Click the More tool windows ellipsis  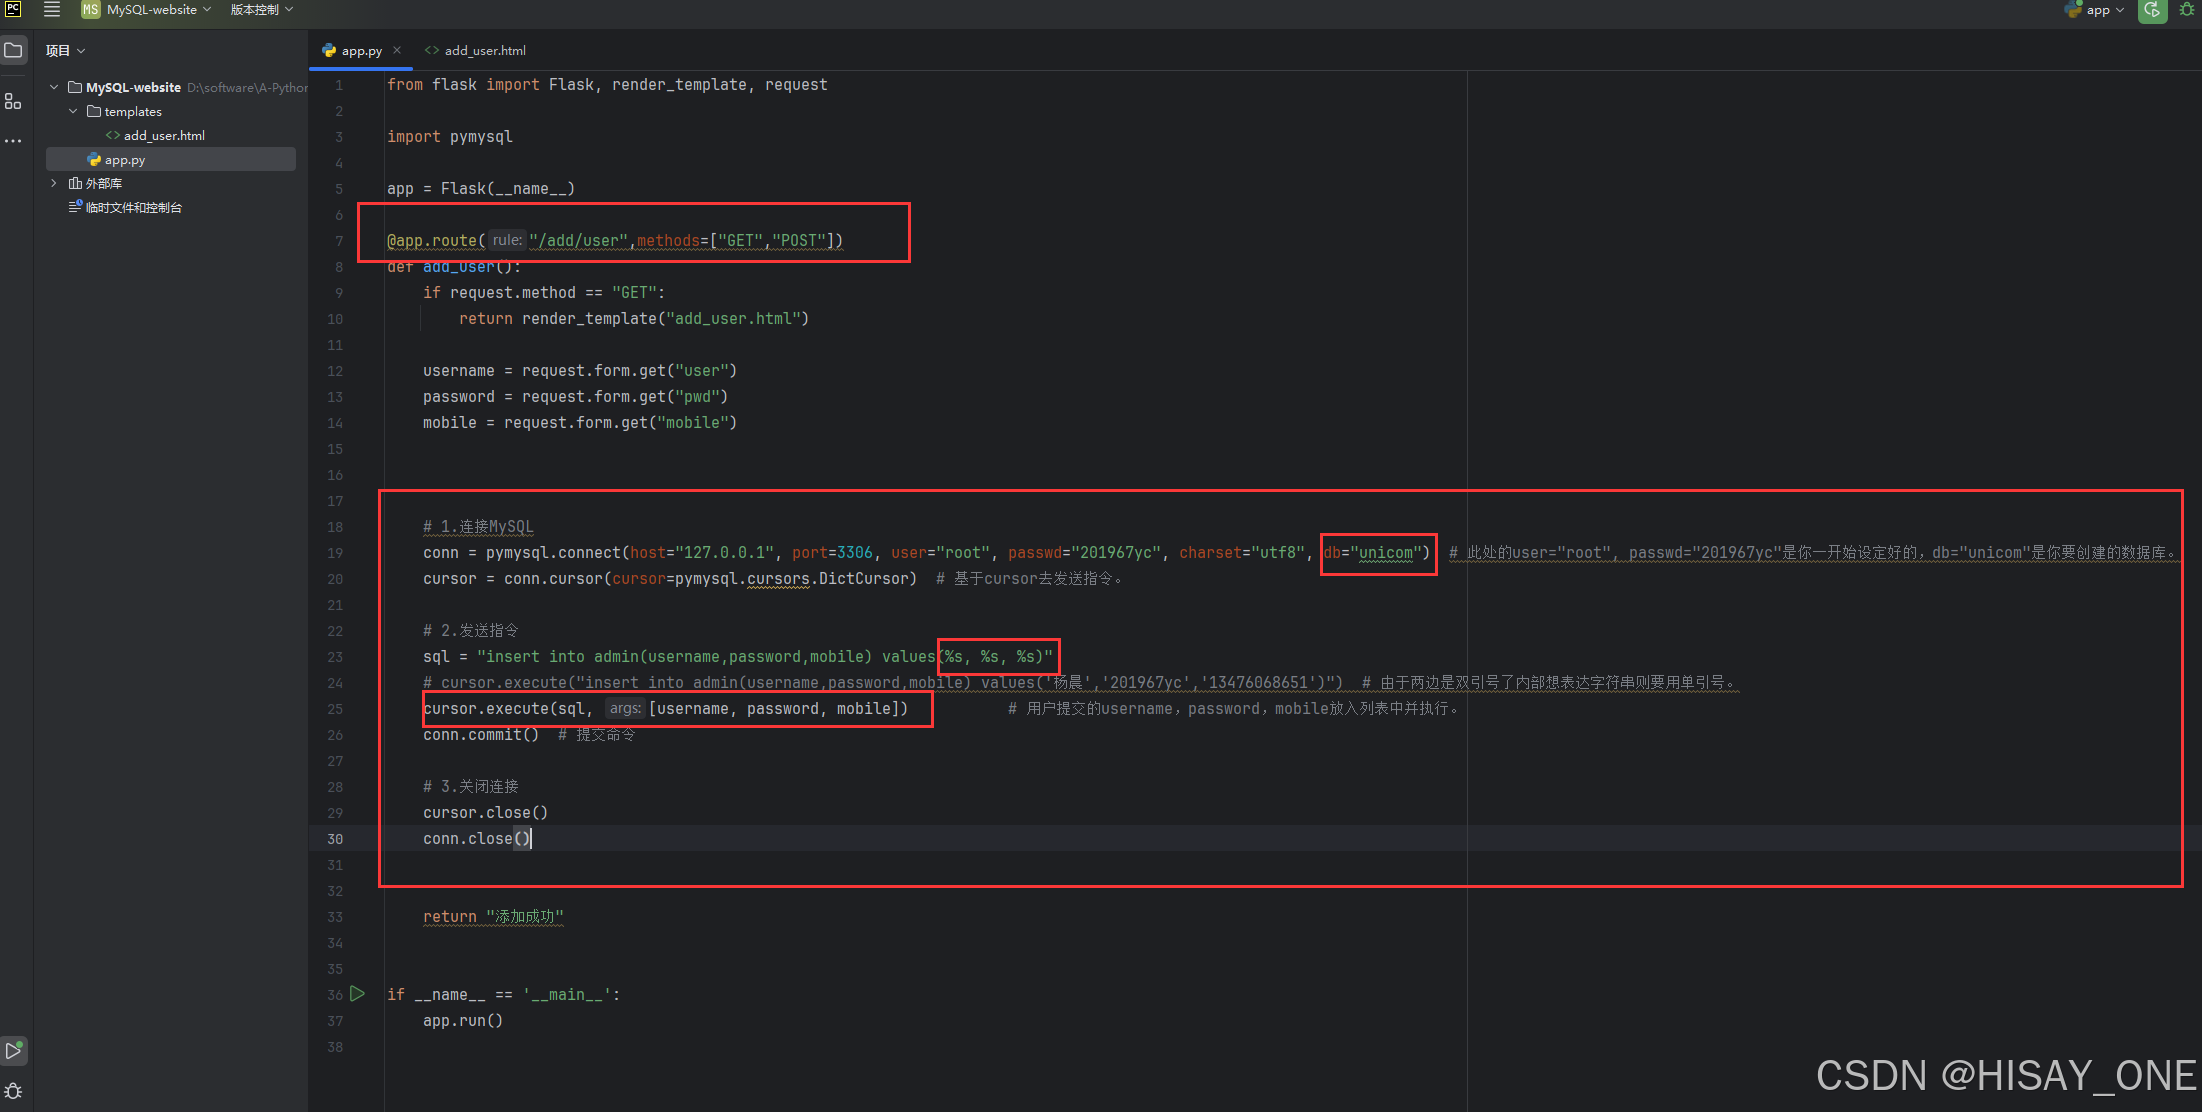13,141
